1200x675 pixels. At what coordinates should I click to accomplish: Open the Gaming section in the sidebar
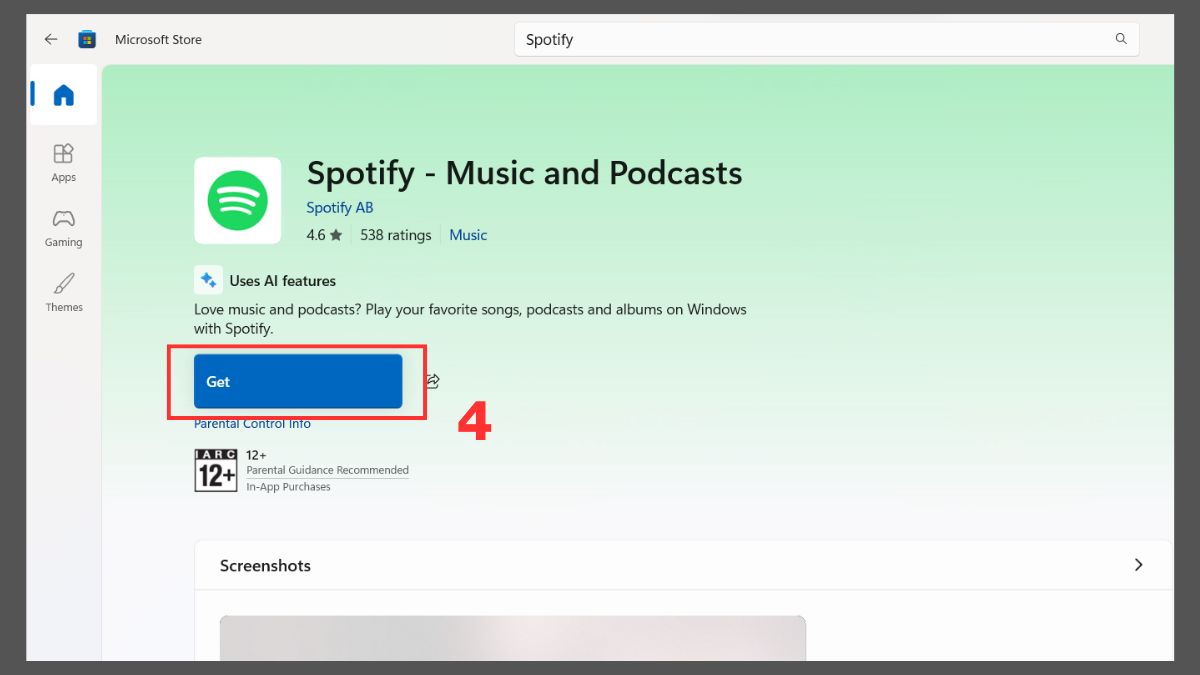coord(64,227)
